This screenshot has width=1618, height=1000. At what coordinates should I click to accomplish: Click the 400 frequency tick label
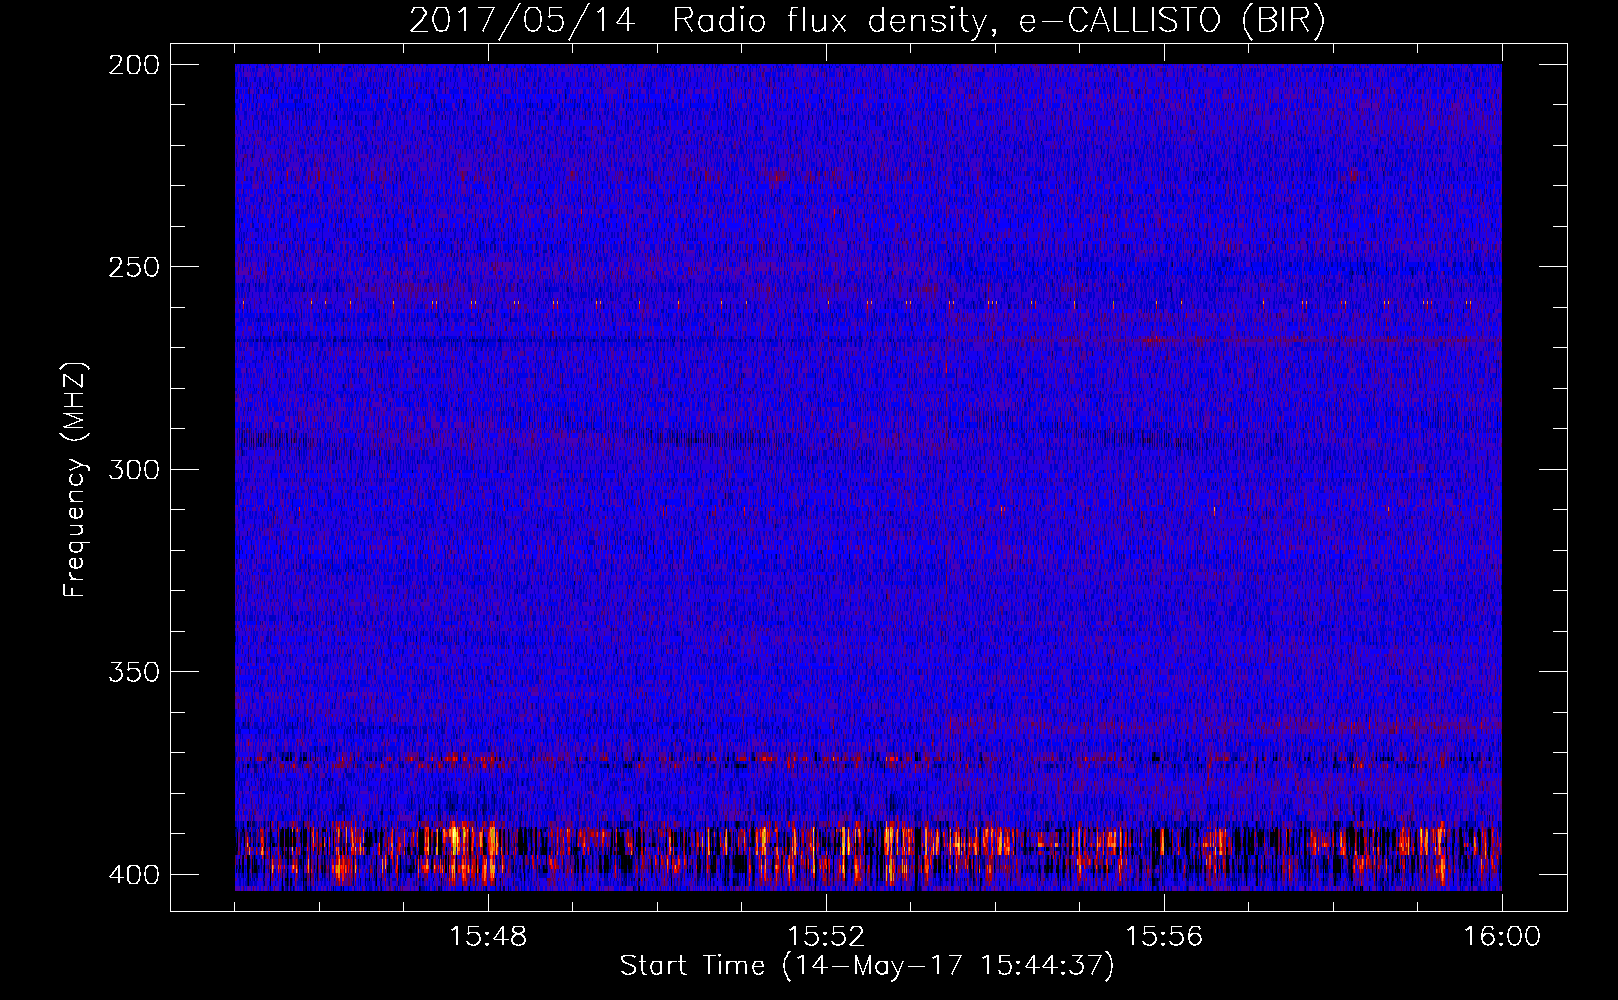[133, 874]
